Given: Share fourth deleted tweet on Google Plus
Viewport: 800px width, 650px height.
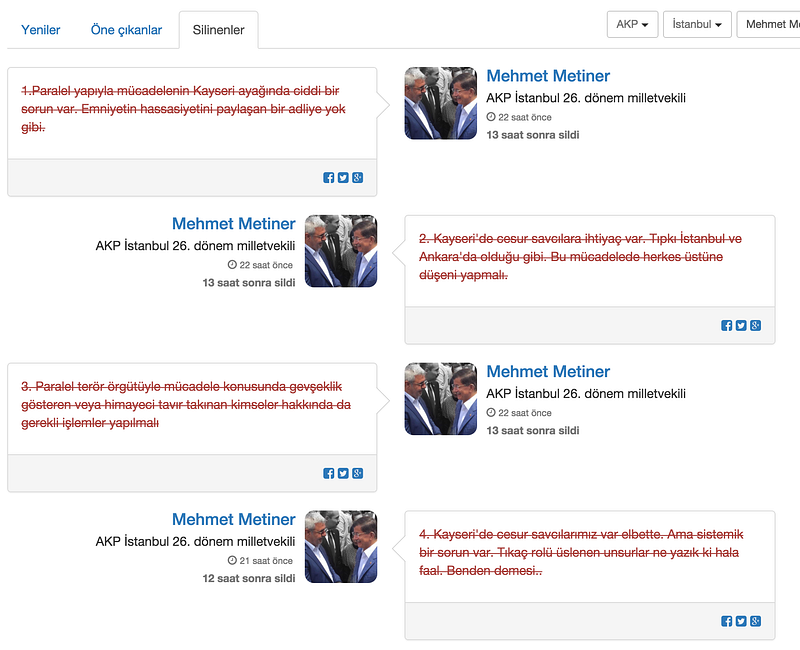Looking at the screenshot, I should 756,621.
